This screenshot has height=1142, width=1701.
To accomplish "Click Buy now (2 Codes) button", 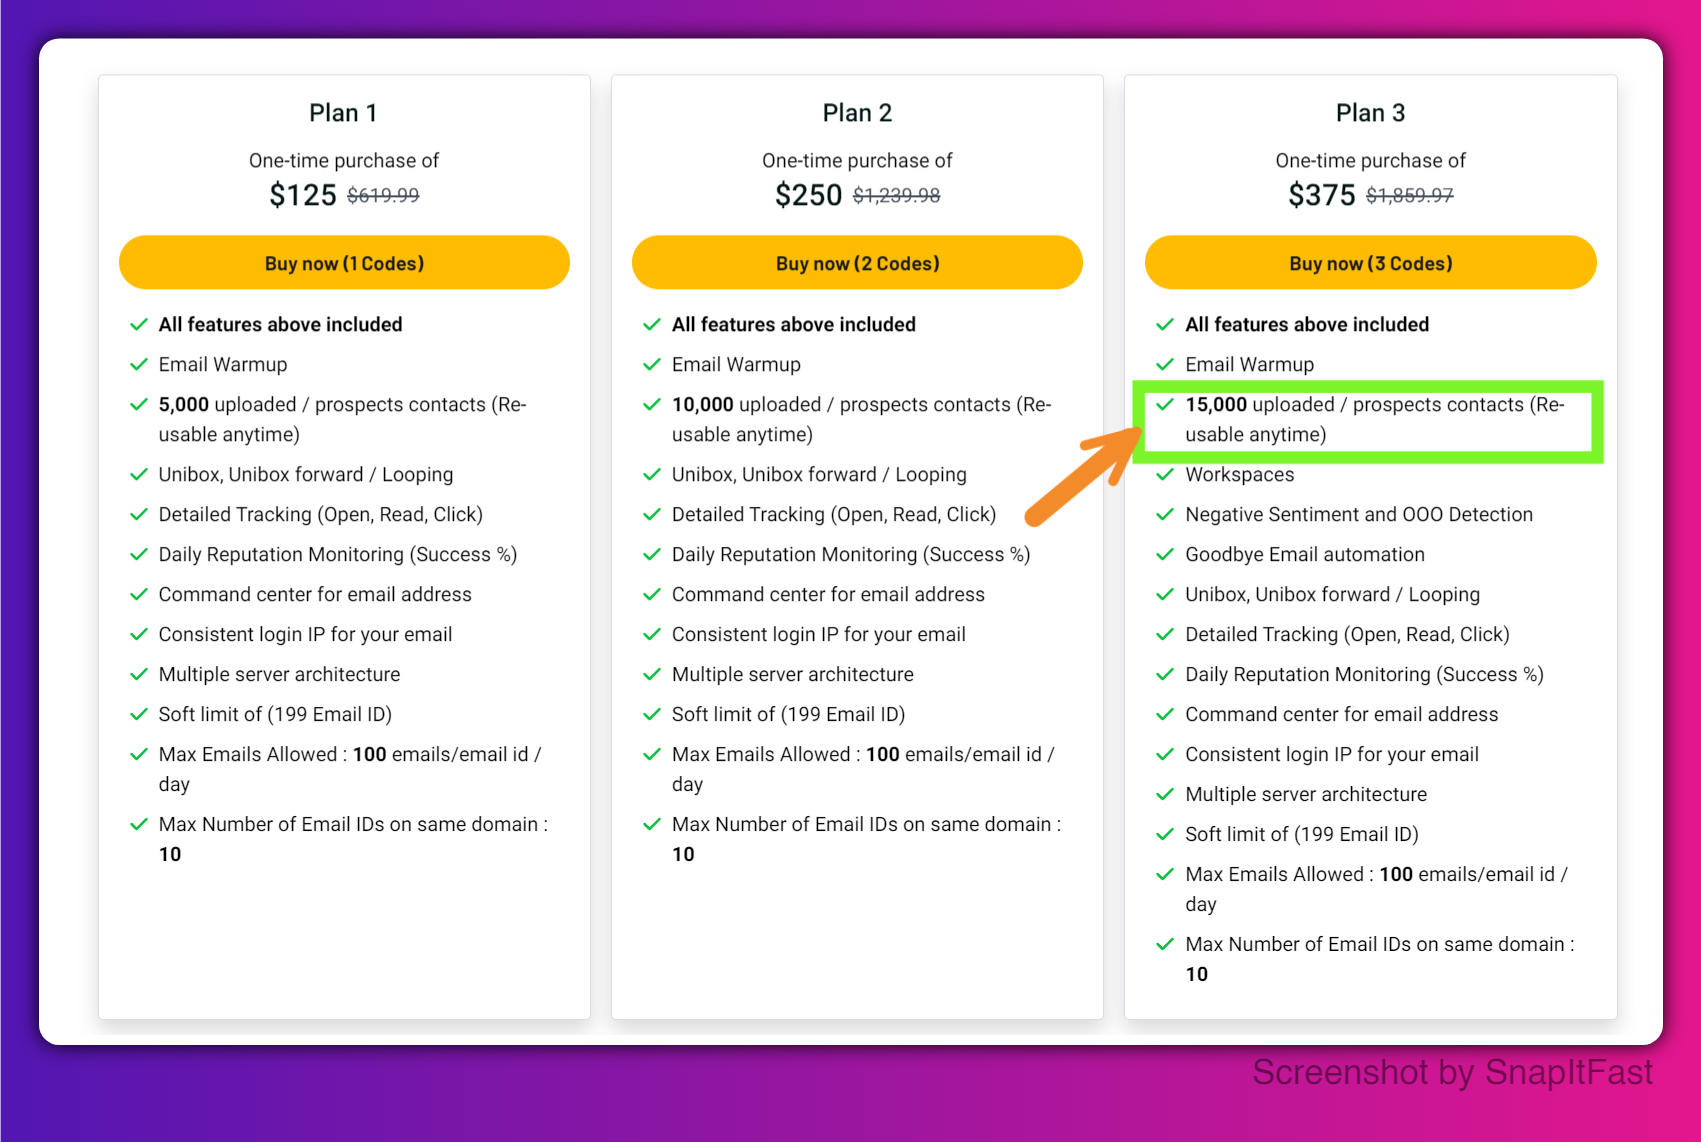I will click(857, 263).
